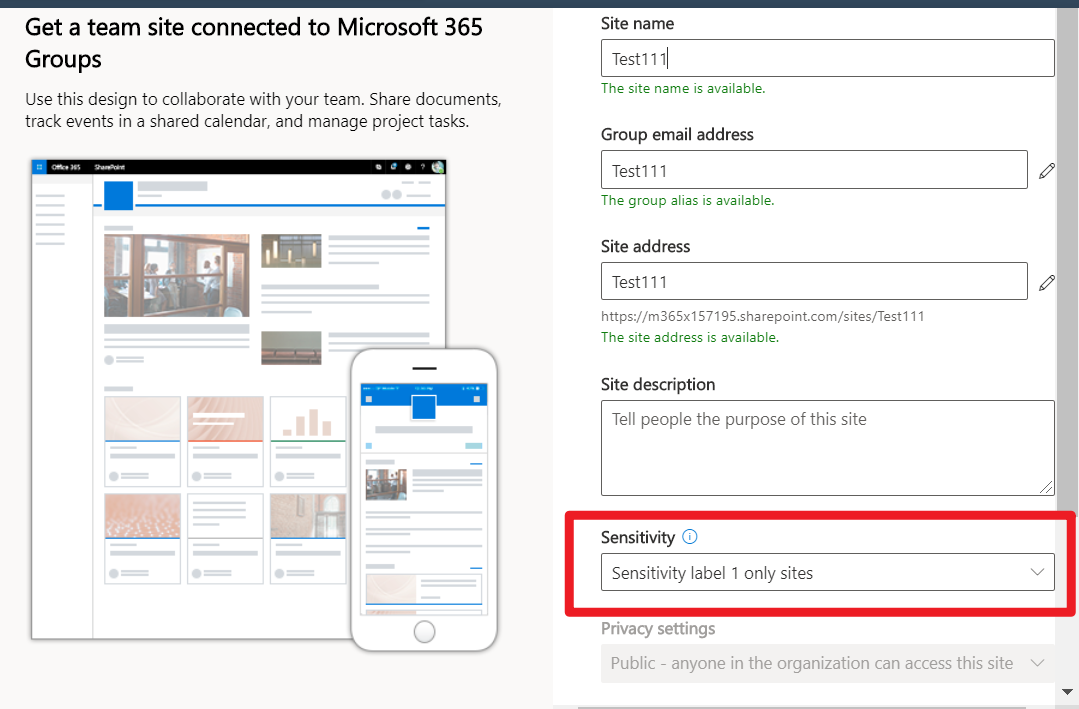
Task: Click the Site description text area
Action: pos(827,448)
